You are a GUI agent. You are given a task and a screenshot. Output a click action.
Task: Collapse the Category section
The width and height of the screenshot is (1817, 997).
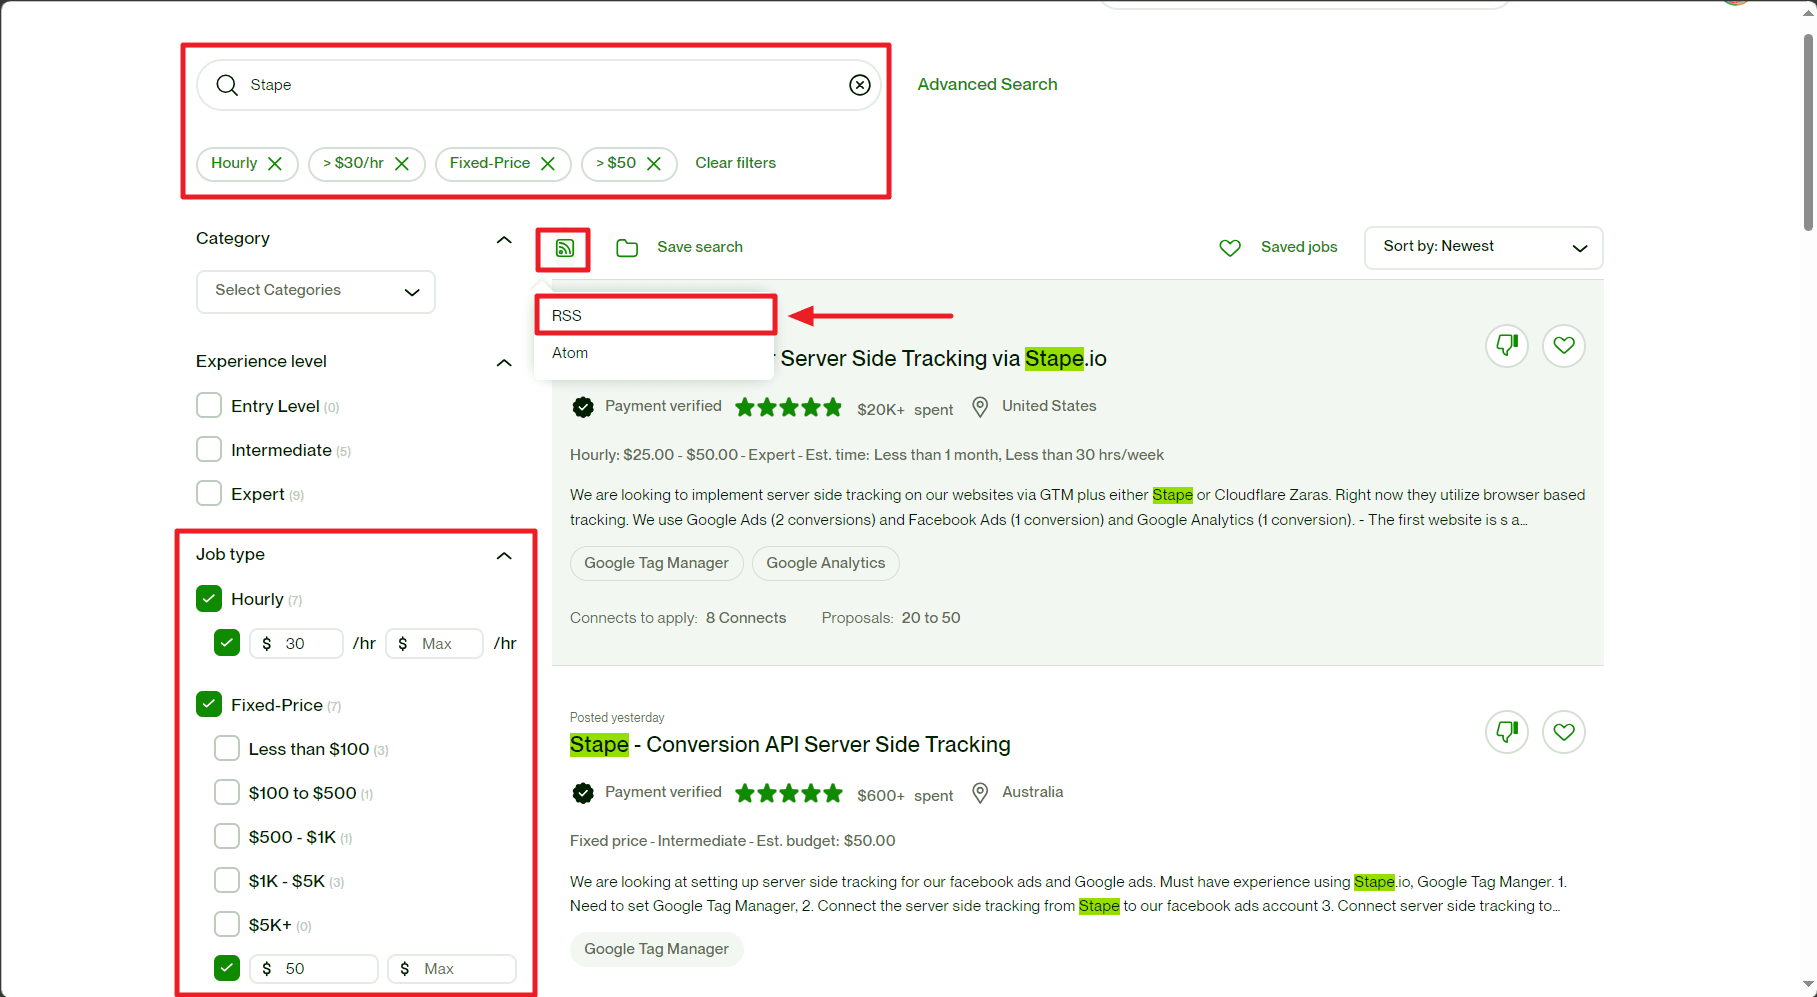[504, 240]
